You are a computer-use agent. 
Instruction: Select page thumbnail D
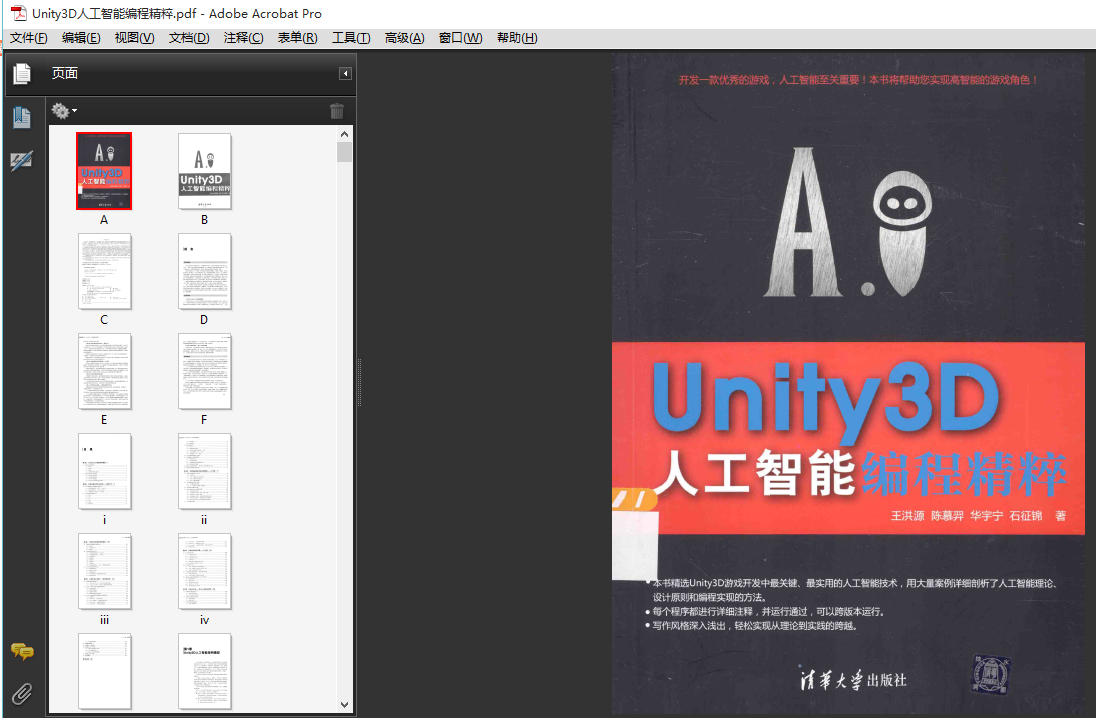[x=204, y=271]
